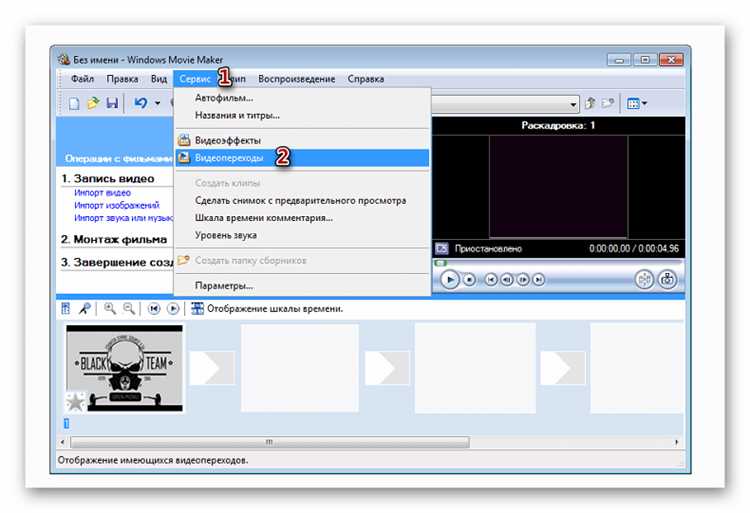Expand the 2. Монтаж фильма section
Image resolution: width=750 pixels, height=513 pixels.
(x=114, y=240)
